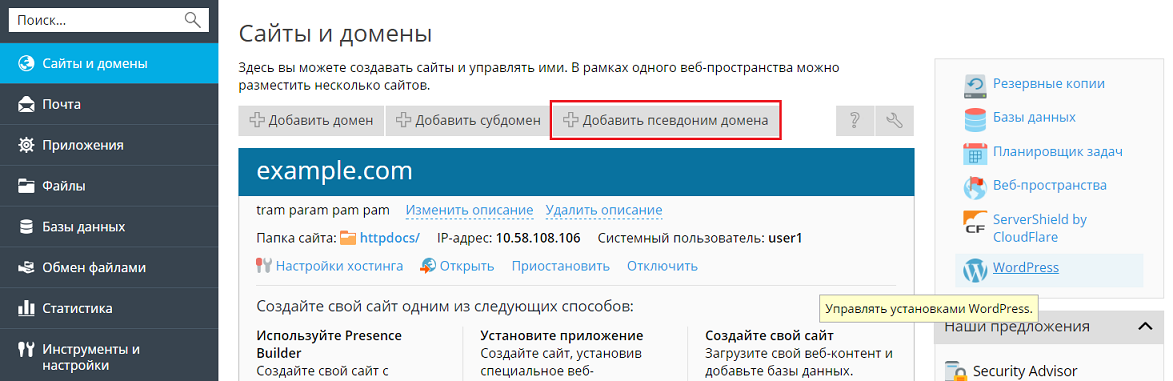Click Создайте свой сайт heading
Viewport: 1173px width, 381px height.
(769, 335)
